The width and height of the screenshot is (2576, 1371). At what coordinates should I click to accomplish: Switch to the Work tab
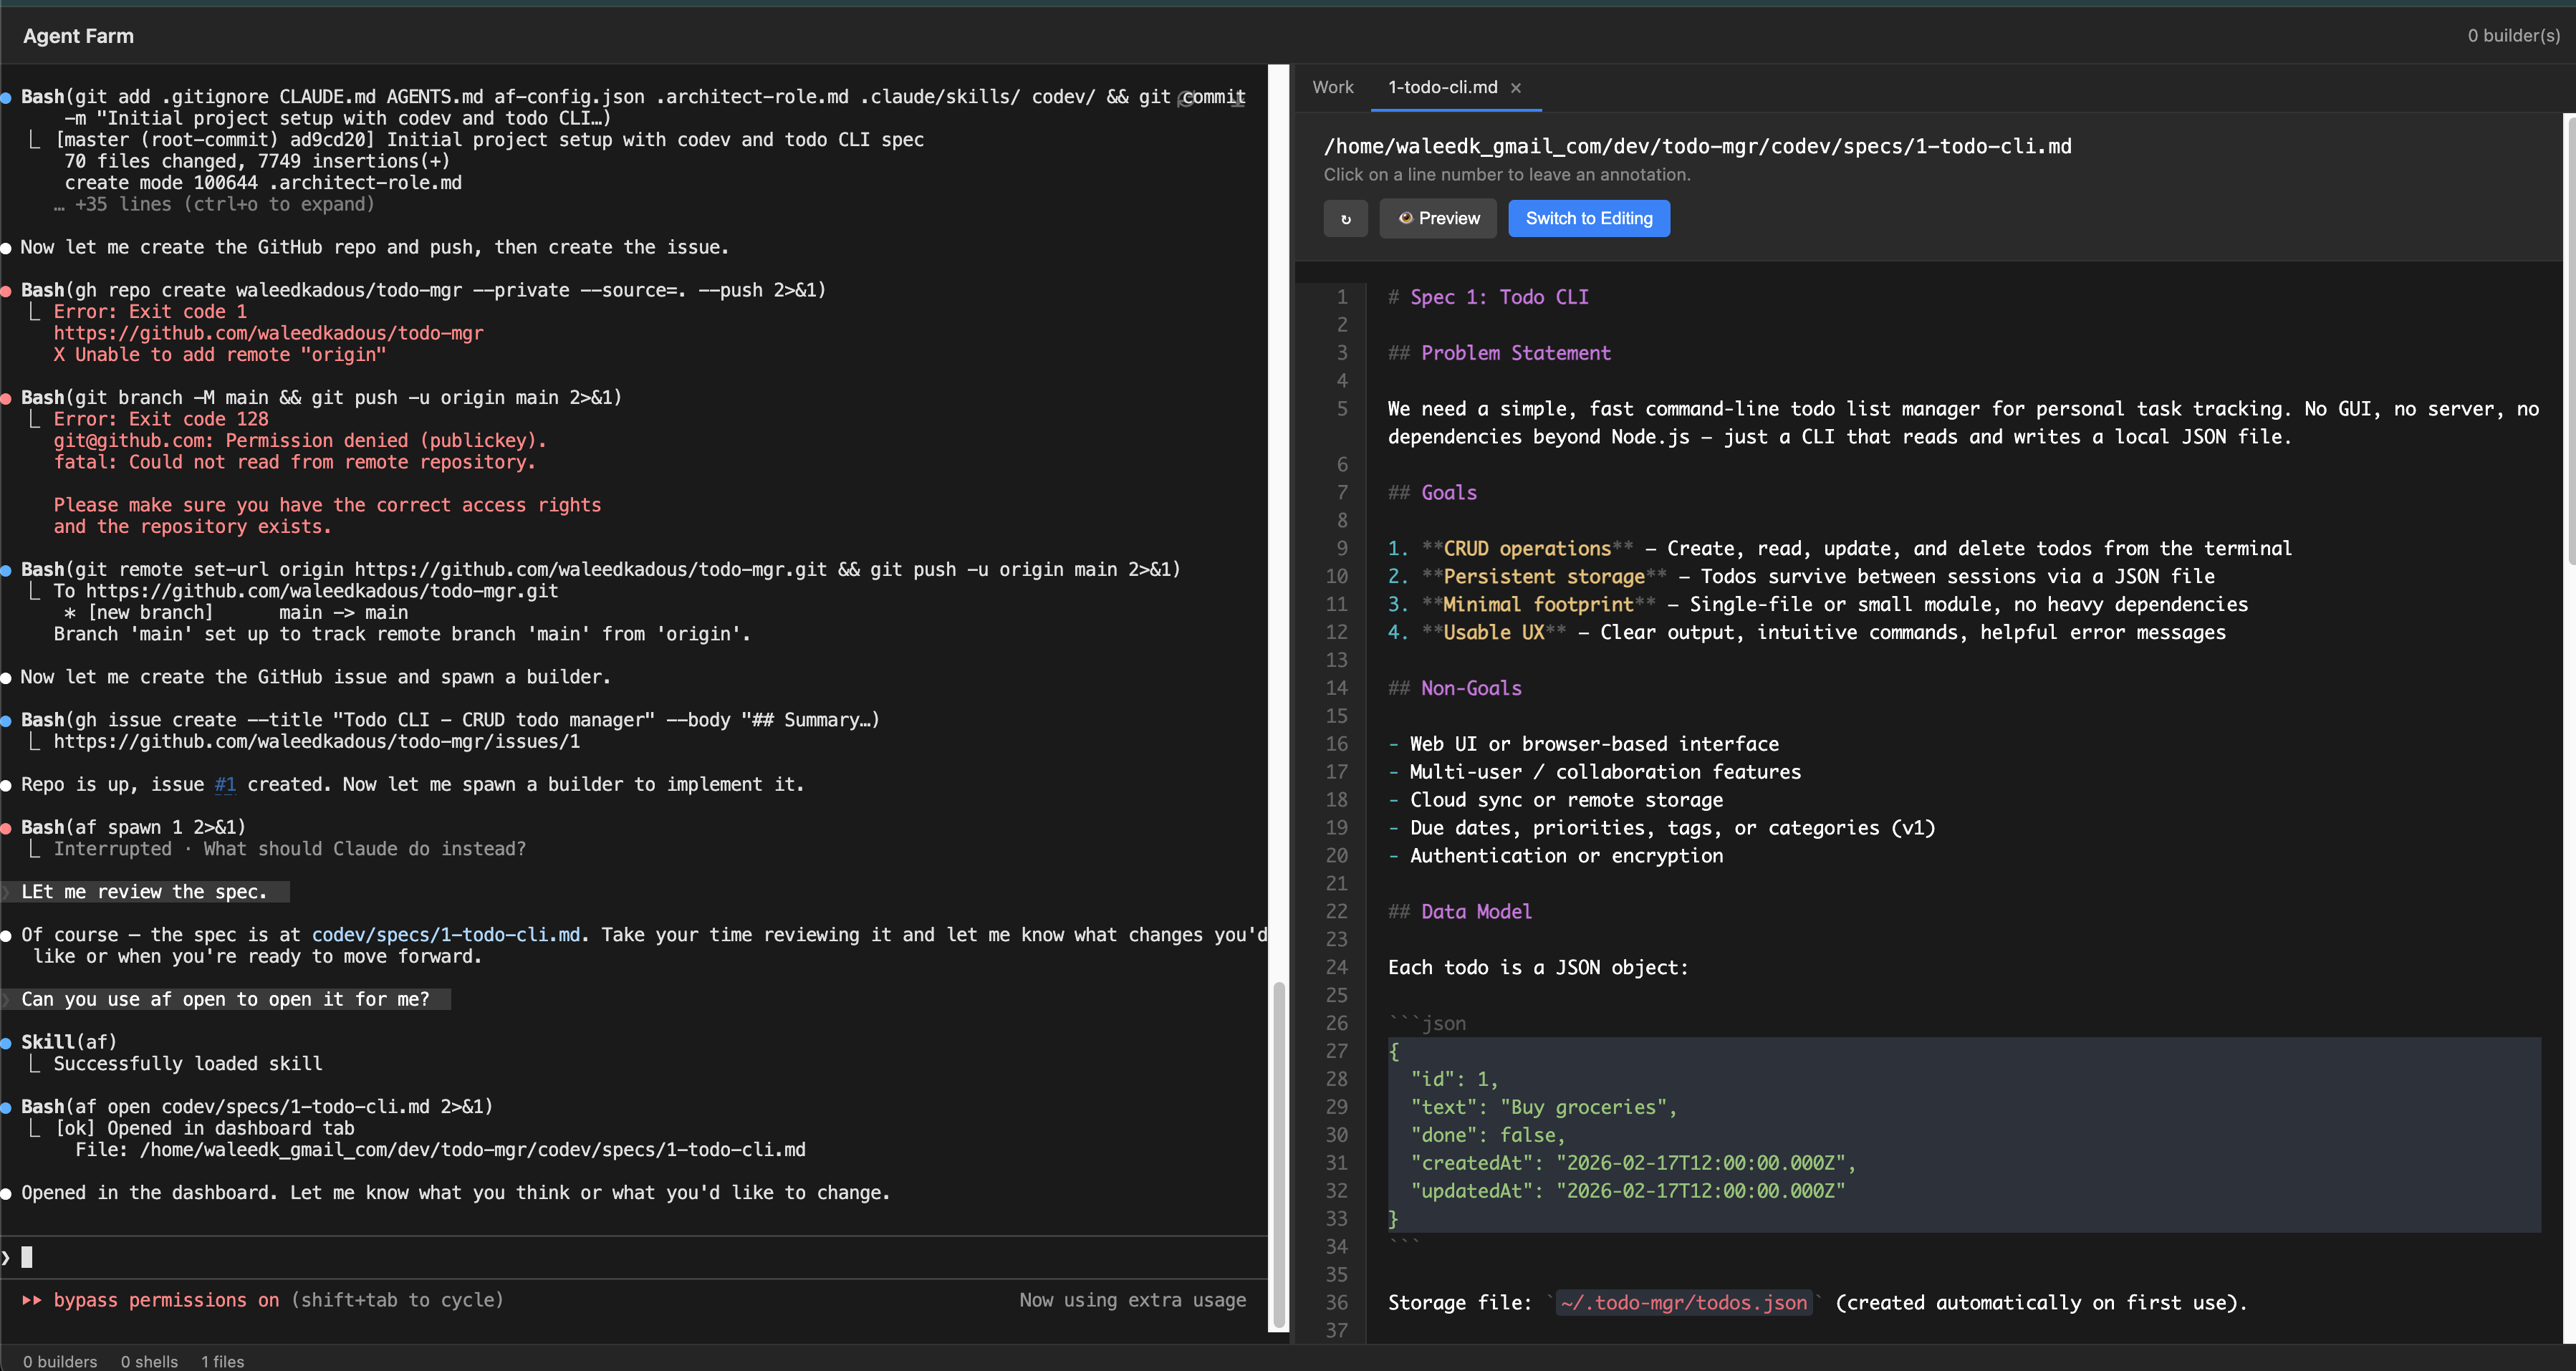pyautogui.click(x=1333, y=87)
